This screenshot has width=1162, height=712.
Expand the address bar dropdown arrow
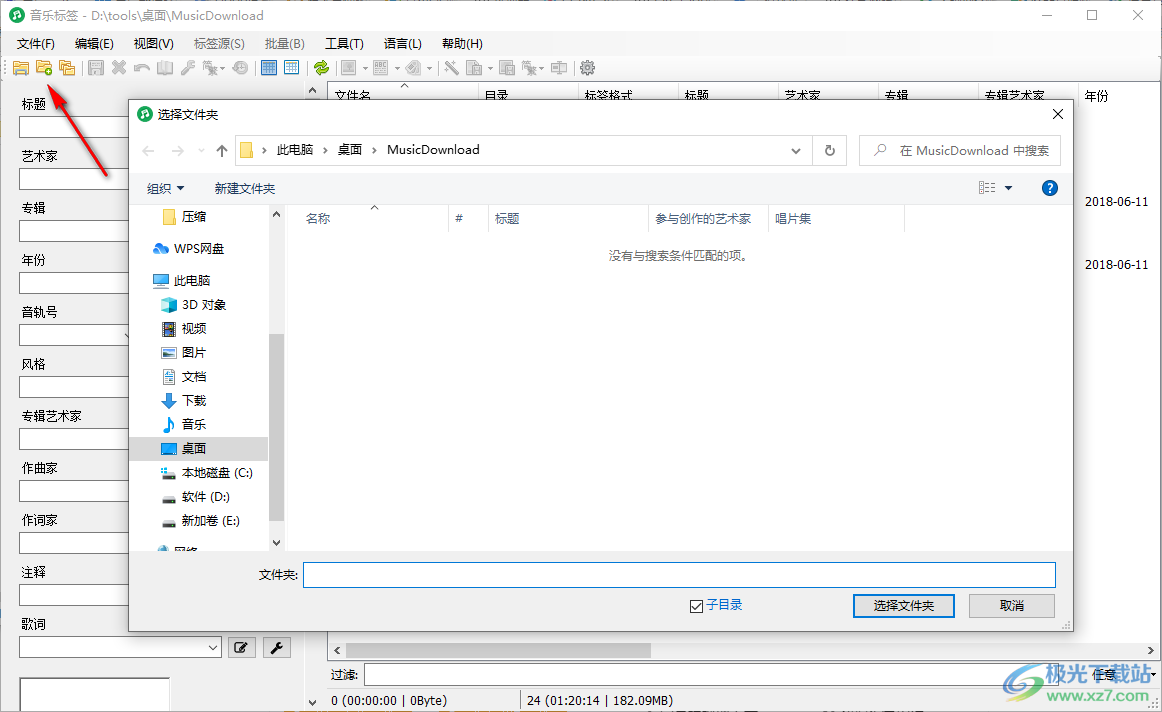tap(796, 149)
